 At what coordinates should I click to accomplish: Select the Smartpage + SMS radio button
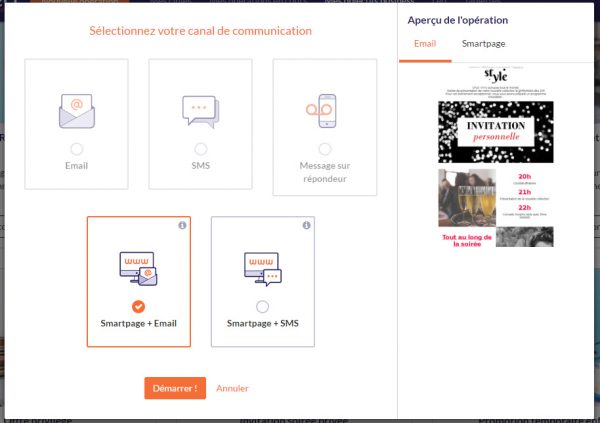click(262, 307)
